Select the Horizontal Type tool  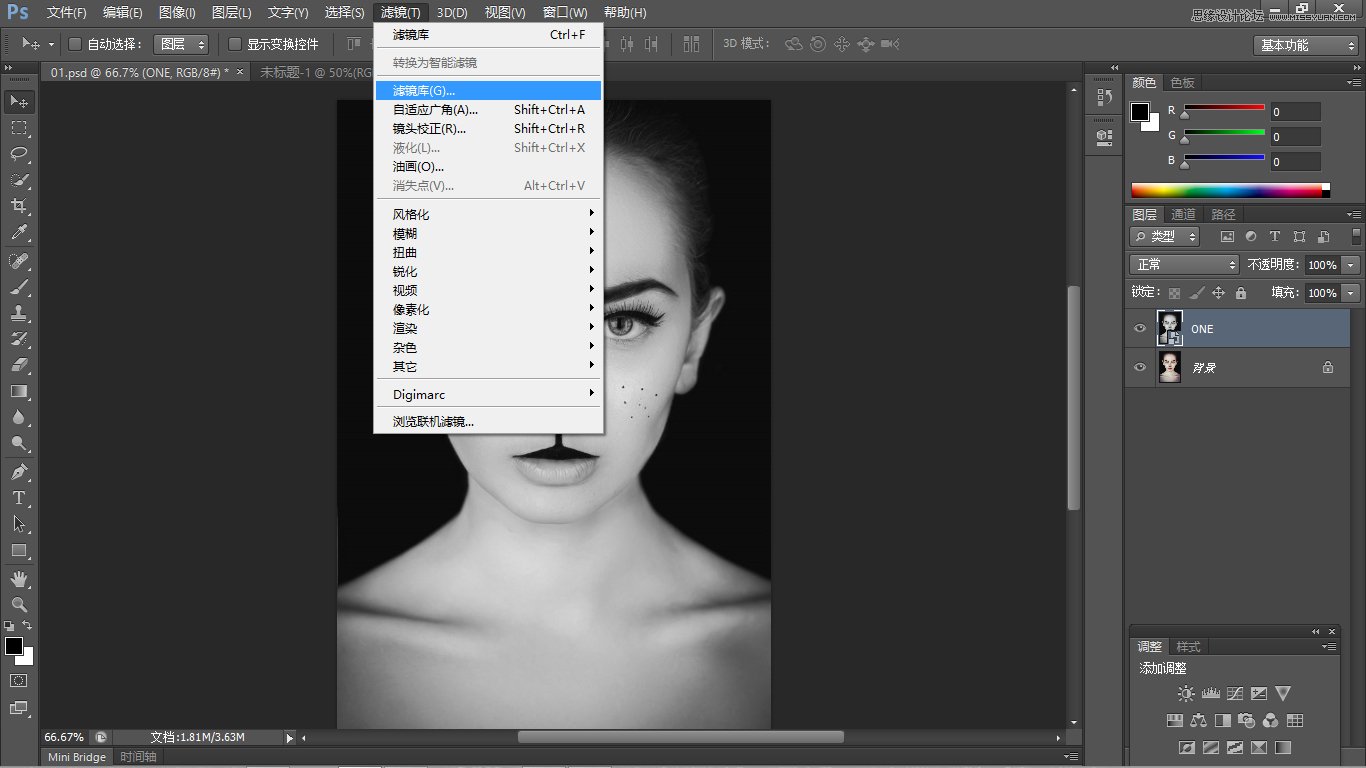[19, 498]
